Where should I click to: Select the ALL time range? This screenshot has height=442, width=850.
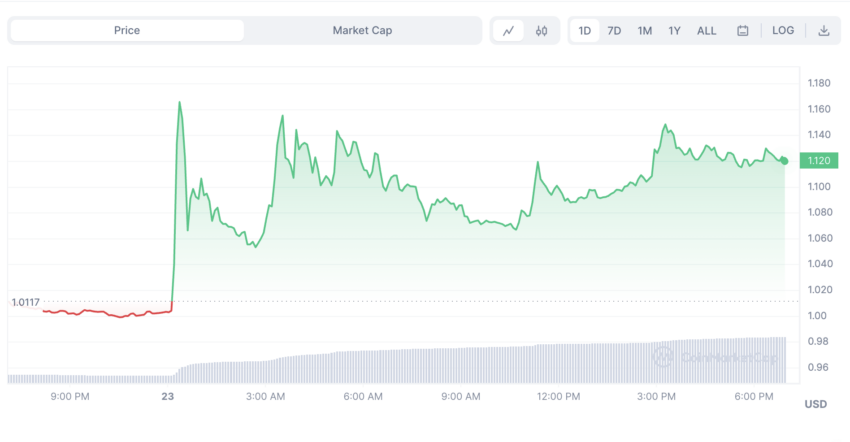point(706,31)
